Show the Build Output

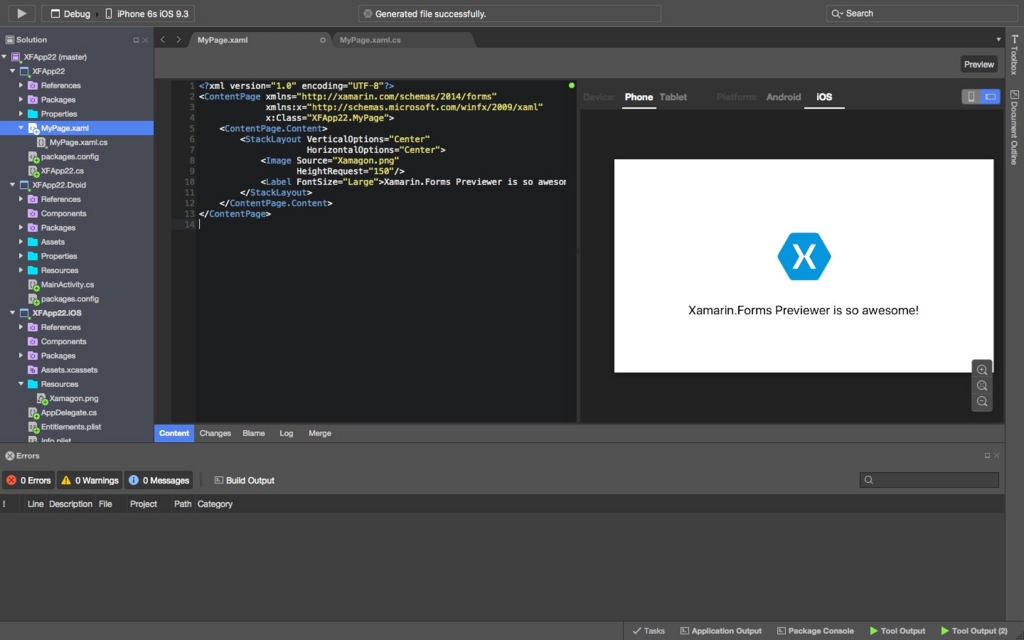(x=244, y=480)
